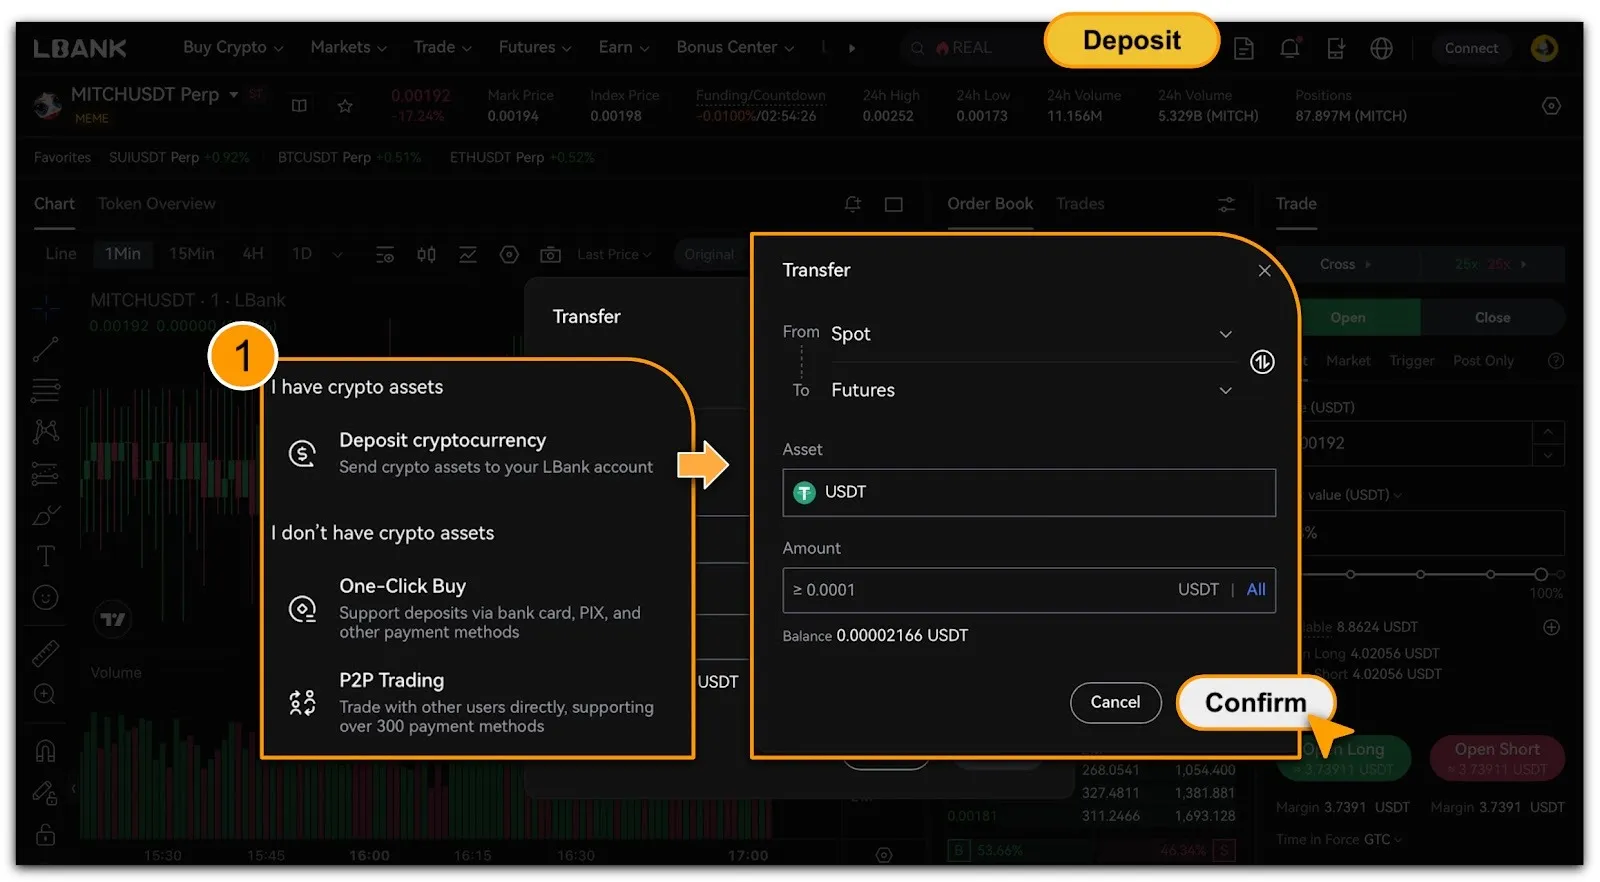
Task: Click the swap From/To direction icon
Action: click(x=1262, y=362)
